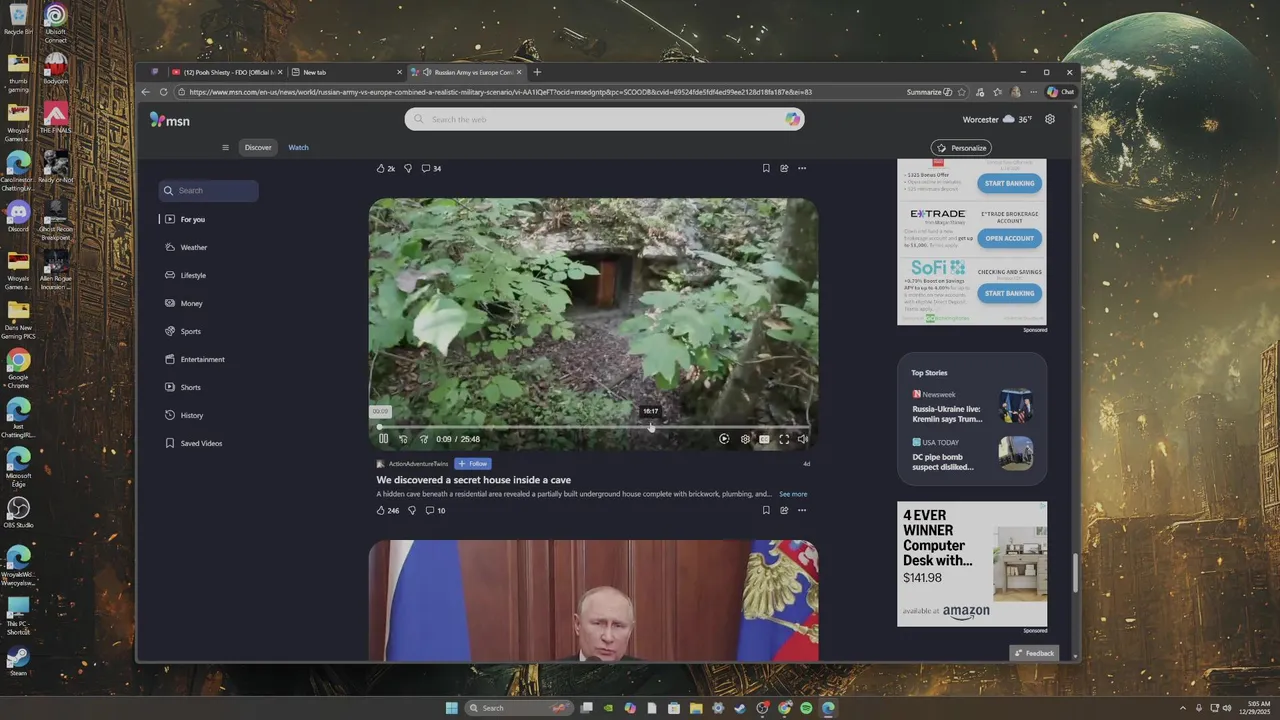Open Shorts in sidebar
This screenshot has height=720, width=1280.
tap(190, 387)
